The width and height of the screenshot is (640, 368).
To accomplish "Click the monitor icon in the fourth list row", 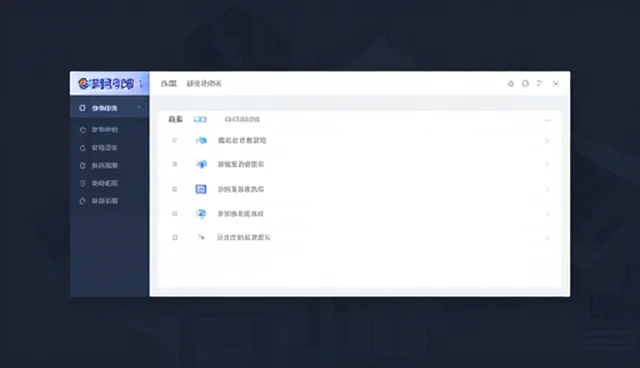I will coord(201,214).
